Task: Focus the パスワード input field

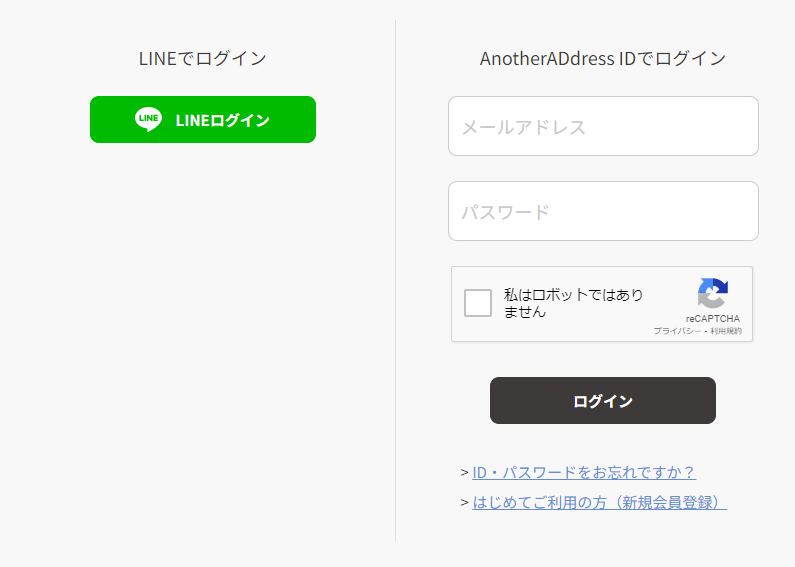Action: (x=603, y=211)
